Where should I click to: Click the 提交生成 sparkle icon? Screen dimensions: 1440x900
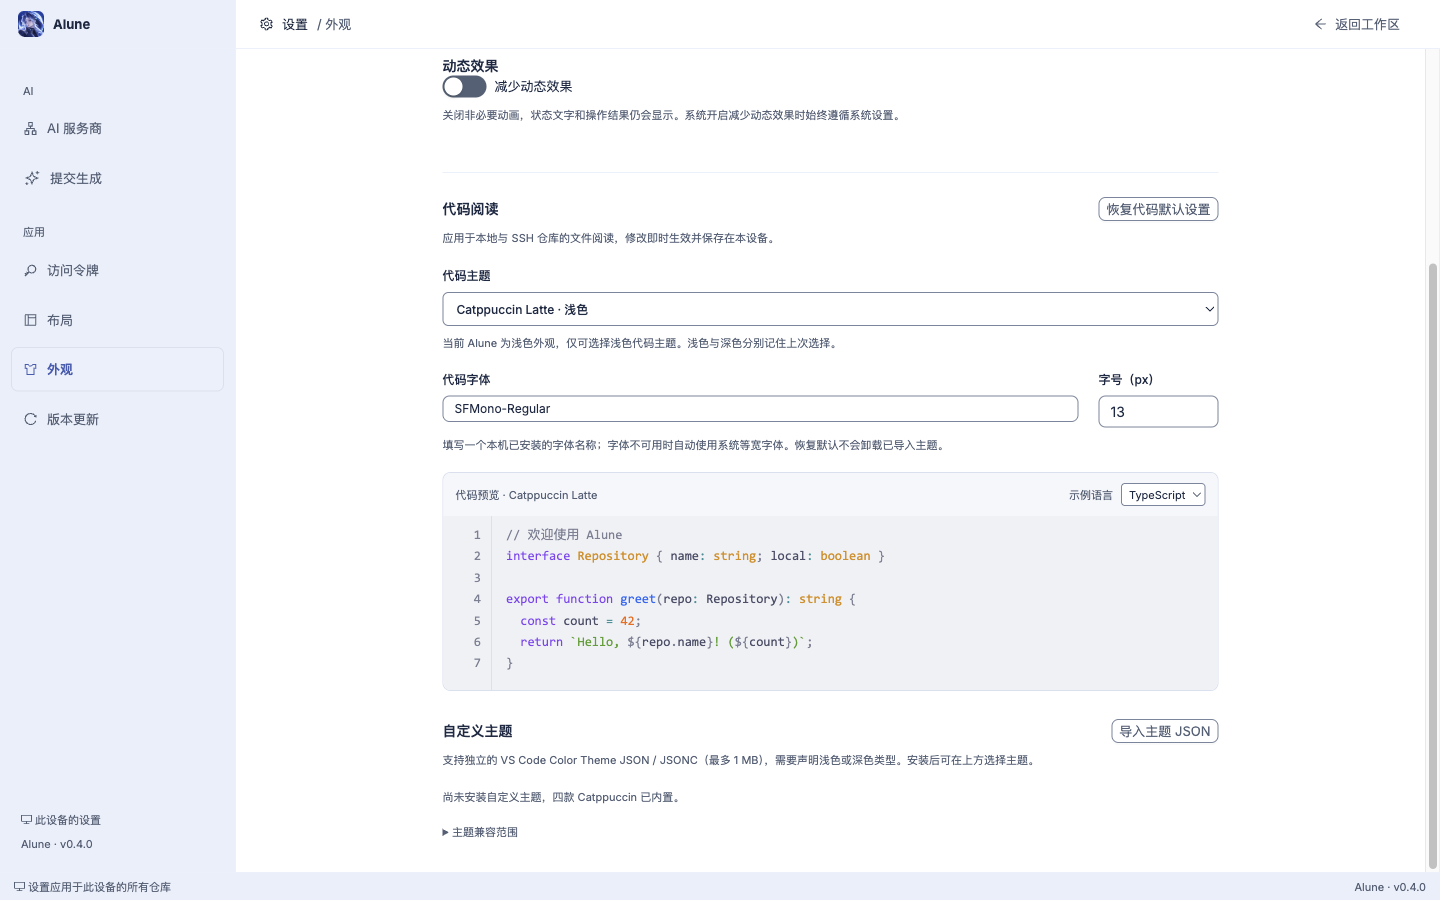point(32,178)
